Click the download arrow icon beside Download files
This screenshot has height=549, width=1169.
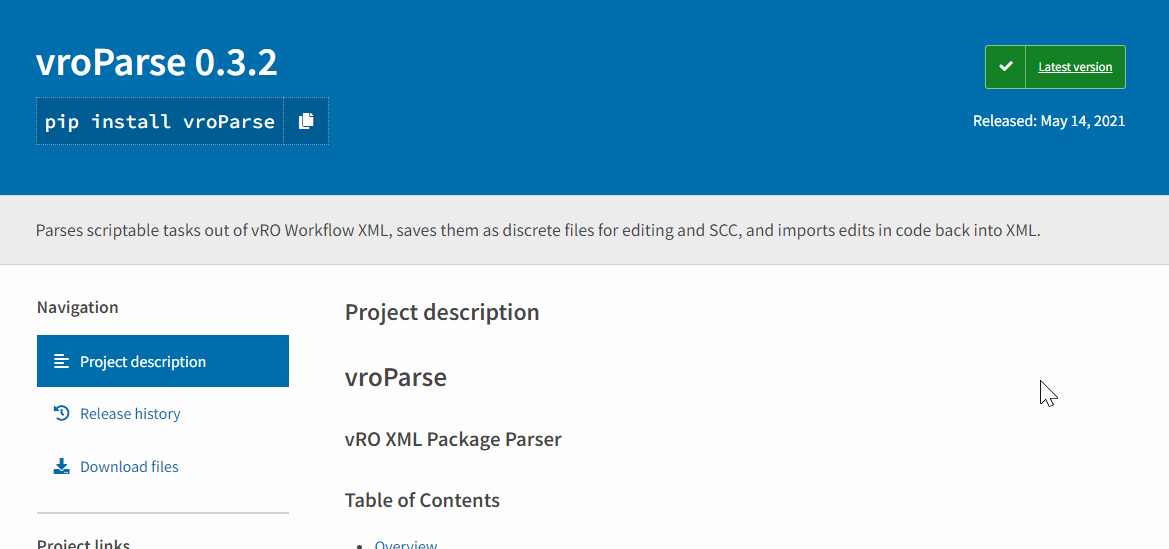click(x=62, y=466)
